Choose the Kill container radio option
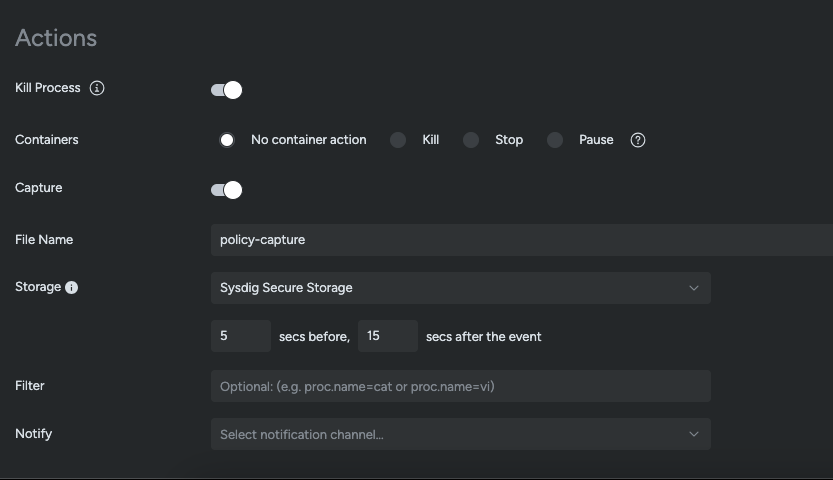Image resolution: width=833 pixels, height=480 pixels. tap(398, 140)
